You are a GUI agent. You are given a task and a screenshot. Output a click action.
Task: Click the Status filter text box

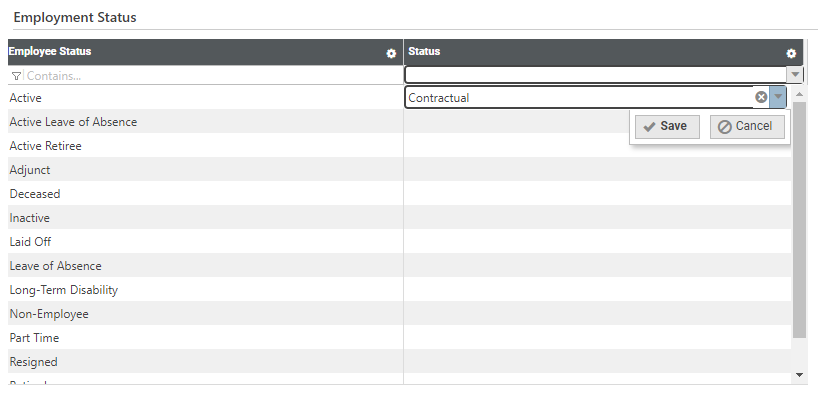(x=596, y=75)
